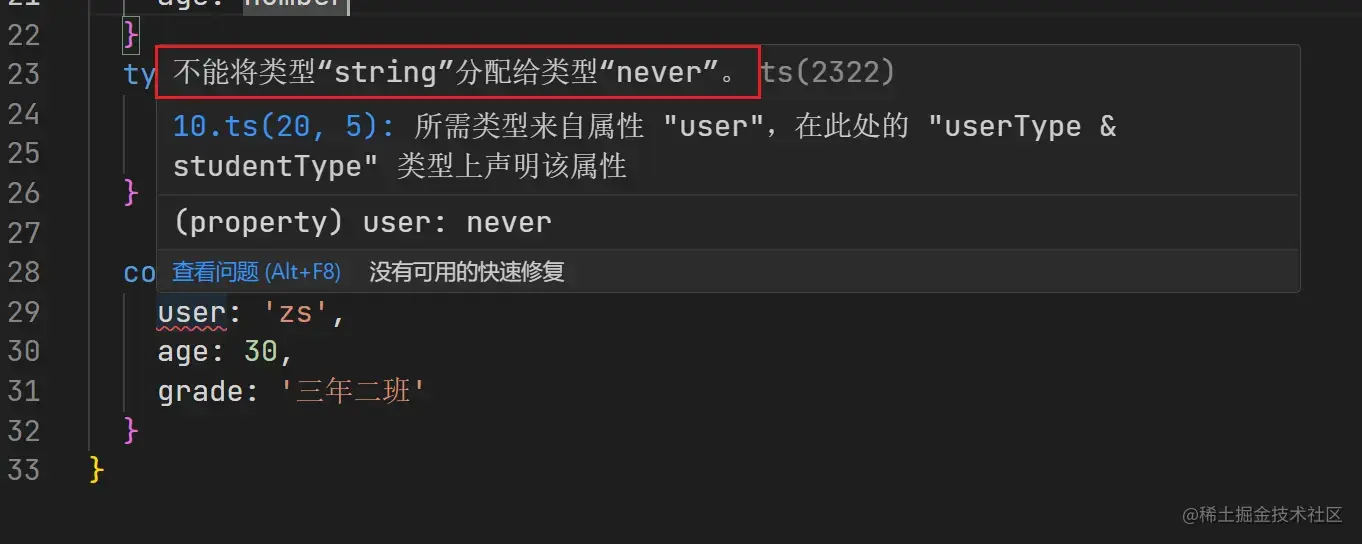
Task: Click the 'zs' string value
Action: [x=297, y=313]
